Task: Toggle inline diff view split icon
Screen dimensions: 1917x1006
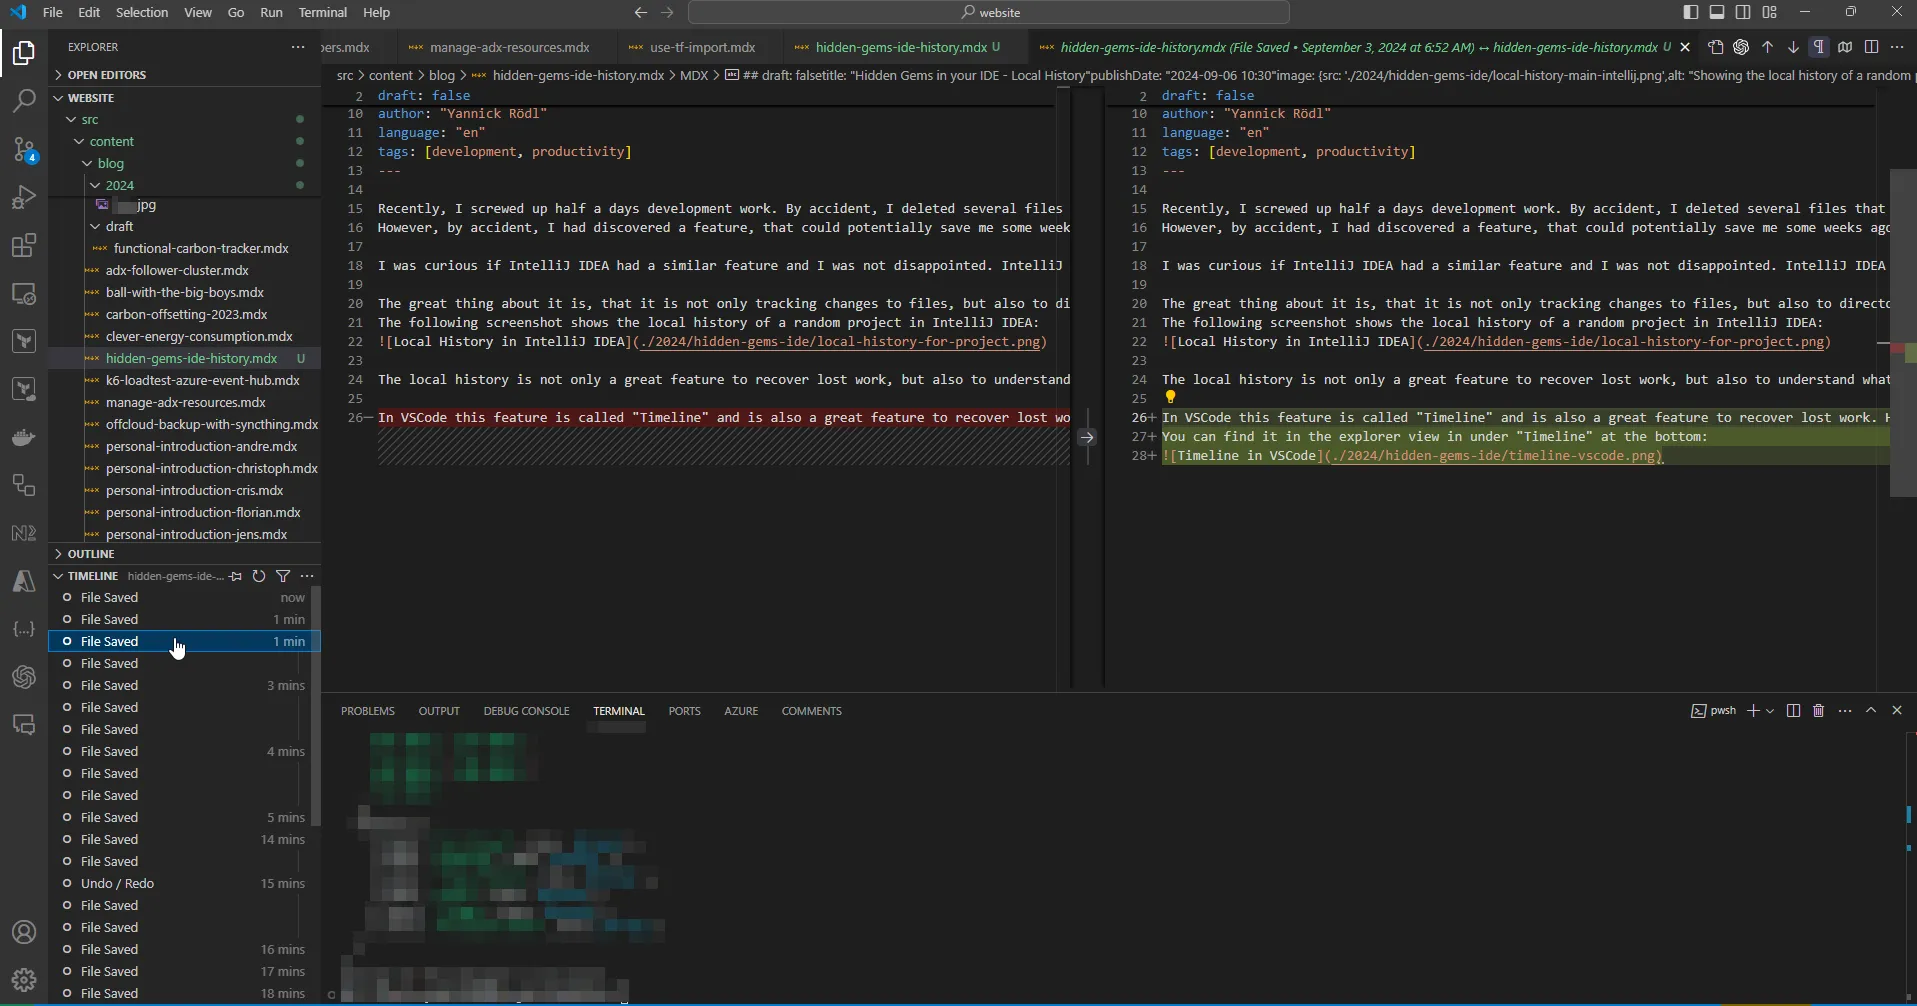Action: [x=1871, y=47]
